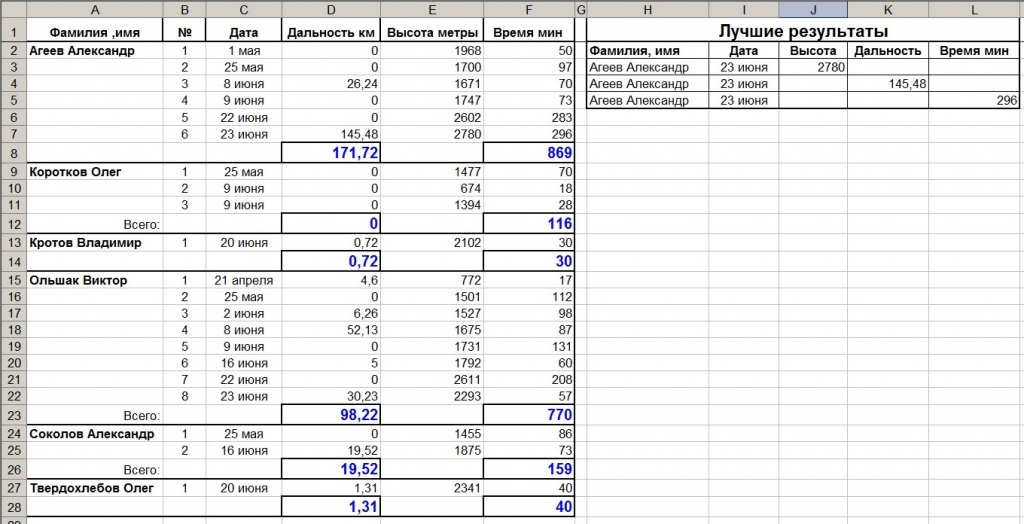Click the select-all corner box
This screenshot has height=524, width=1024.
pos(13,9)
